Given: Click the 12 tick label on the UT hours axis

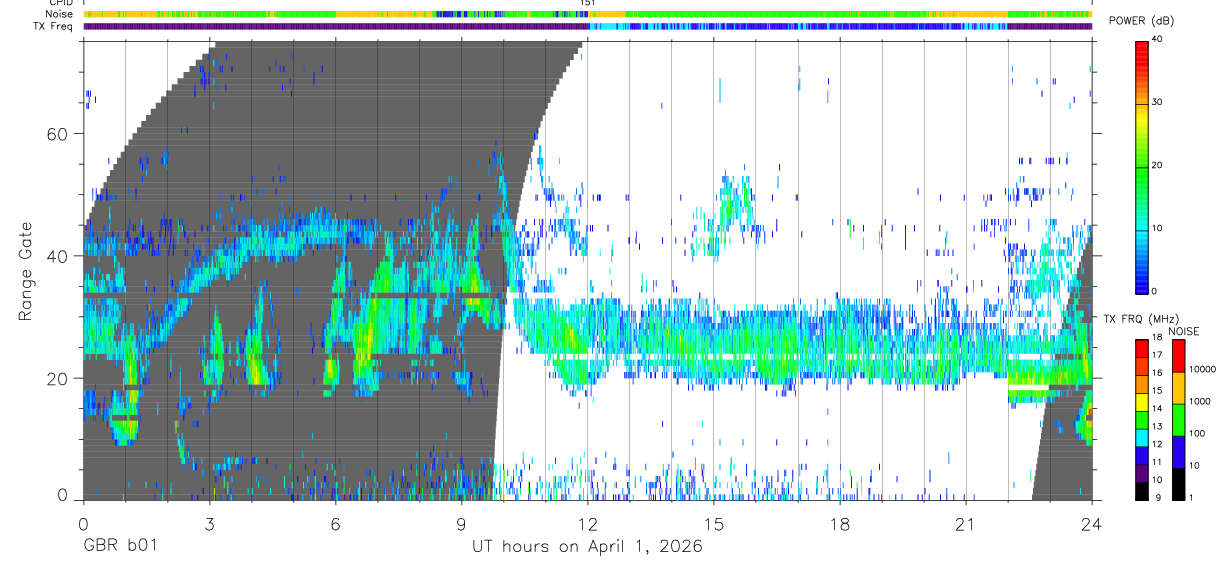Looking at the screenshot, I should click(x=588, y=523).
